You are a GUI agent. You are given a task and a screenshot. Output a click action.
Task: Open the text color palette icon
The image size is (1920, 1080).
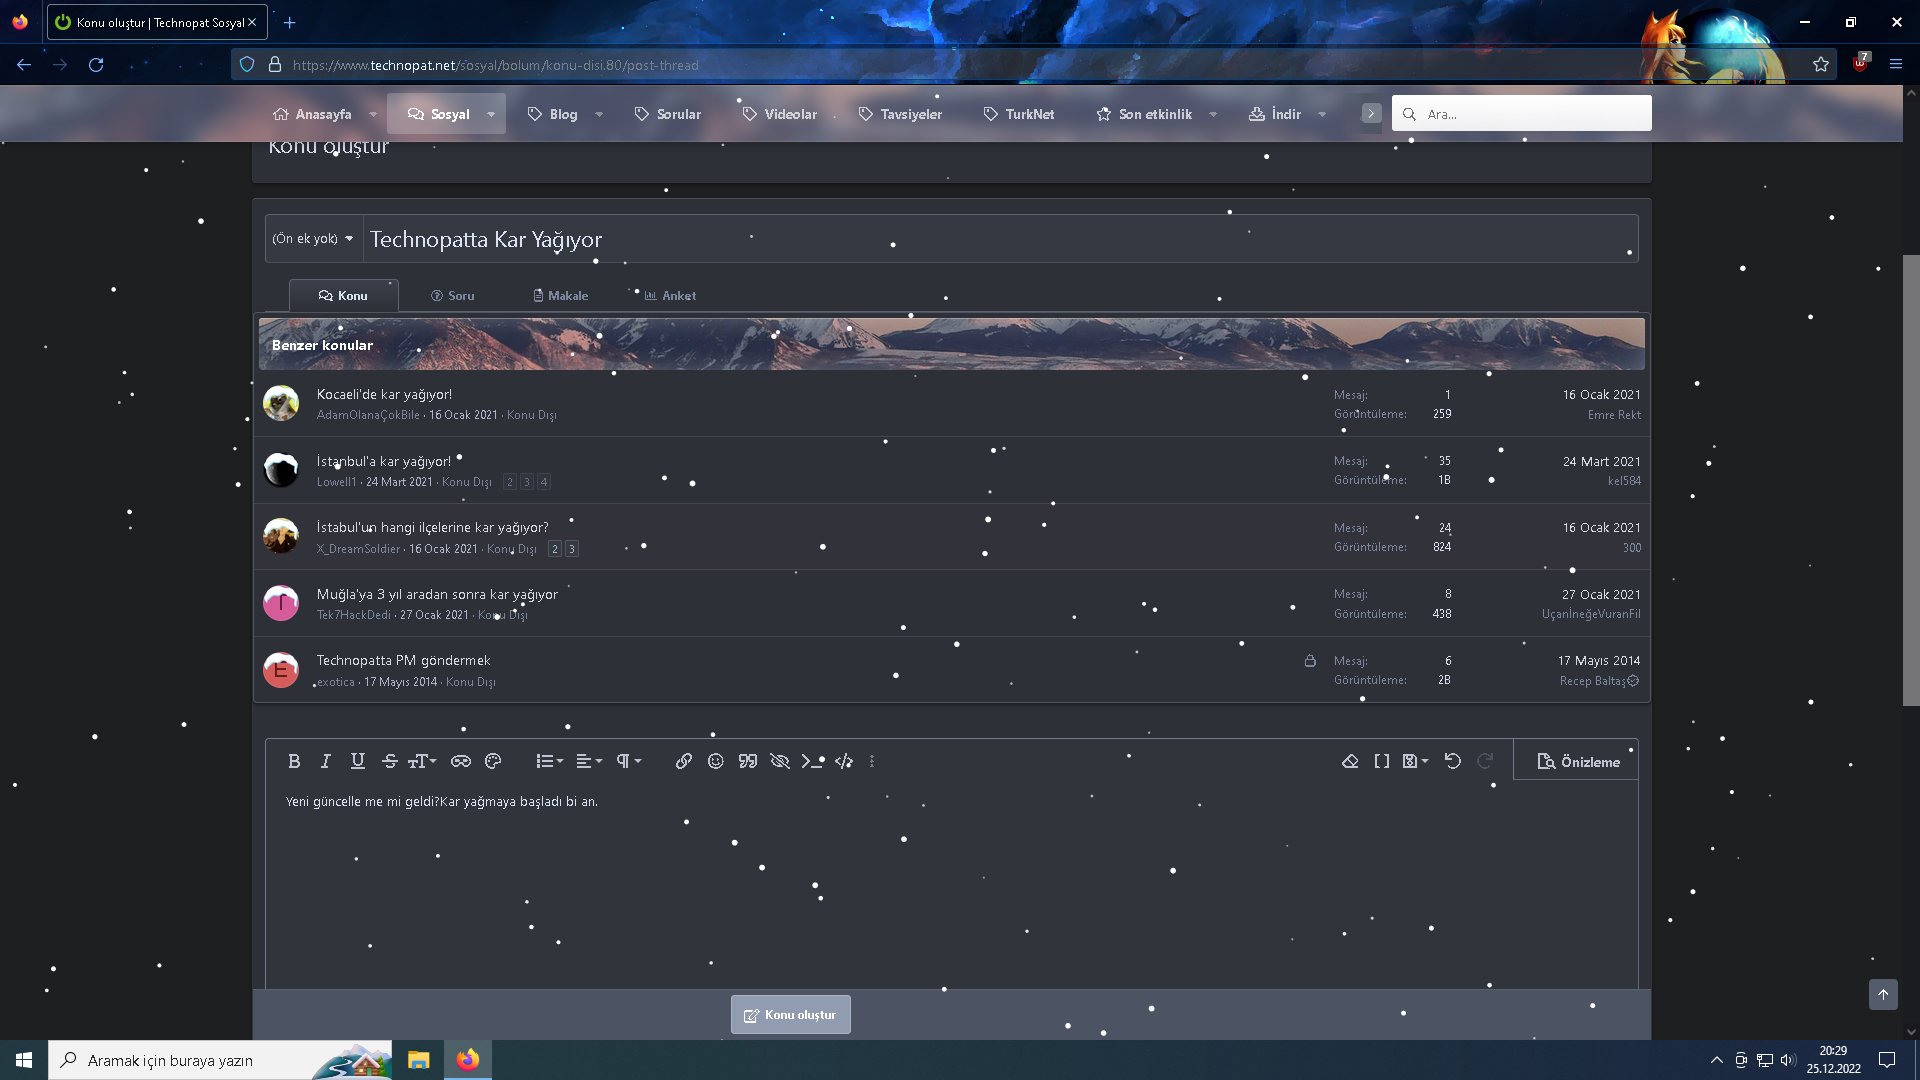coord(493,761)
